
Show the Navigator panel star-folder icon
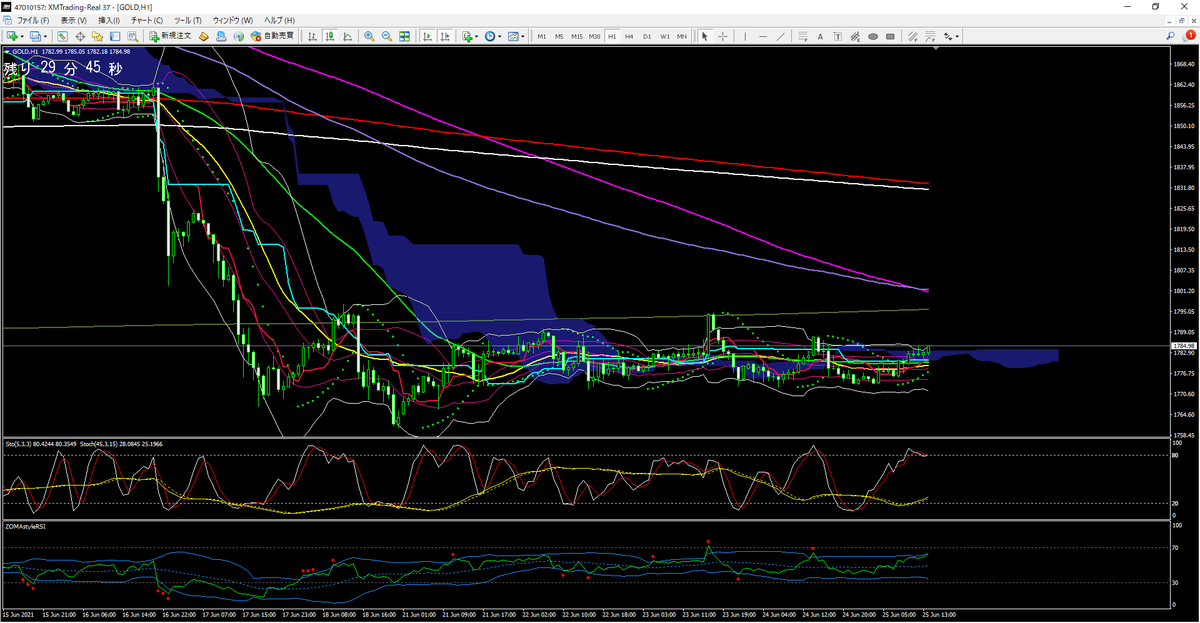coord(95,36)
